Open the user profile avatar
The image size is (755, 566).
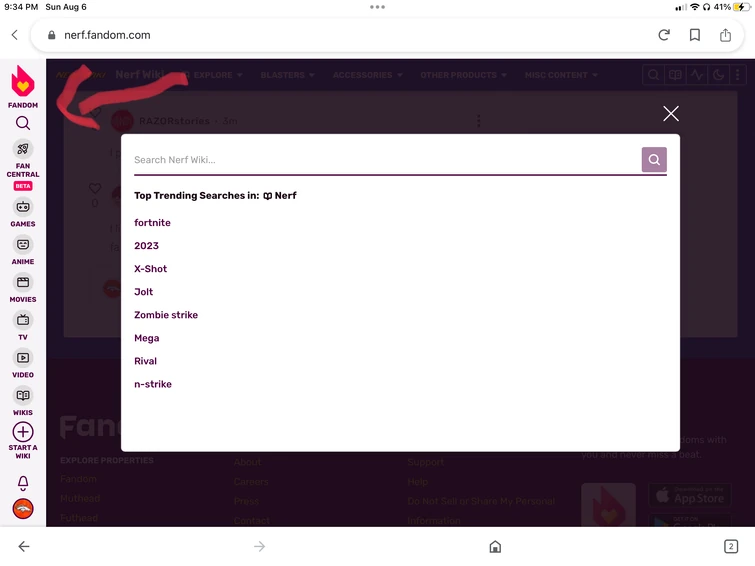click(23, 509)
